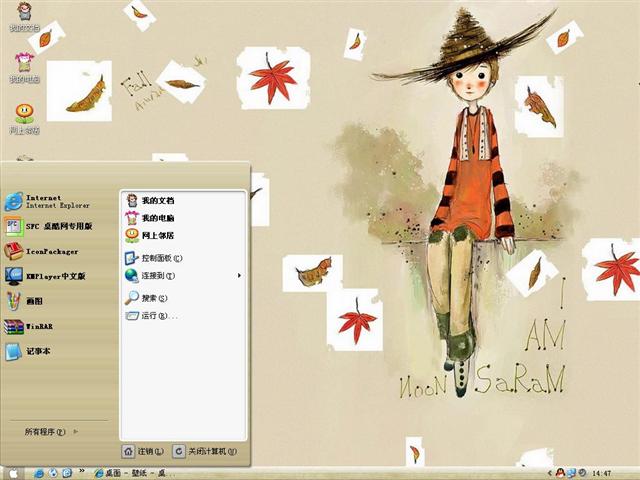Click Internet Explorer quick launch icon

(x=39, y=473)
